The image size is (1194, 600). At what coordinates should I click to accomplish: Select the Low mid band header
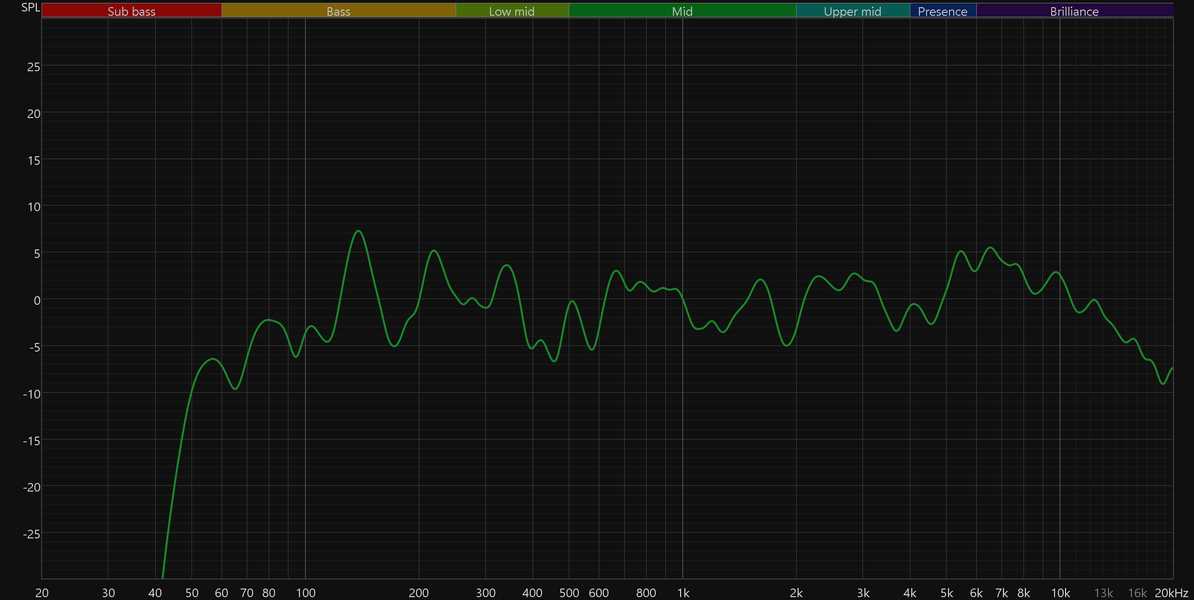[512, 11]
